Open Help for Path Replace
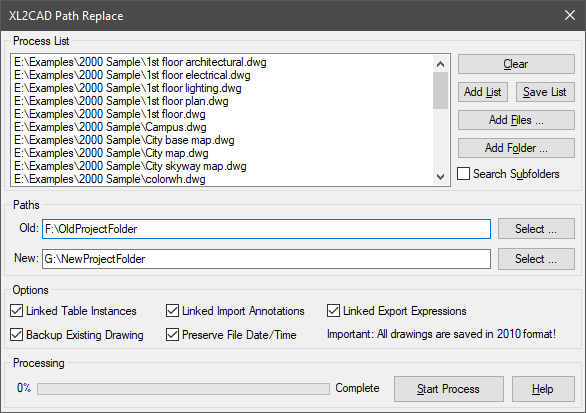This screenshot has width=586, height=413. point(543,389)
